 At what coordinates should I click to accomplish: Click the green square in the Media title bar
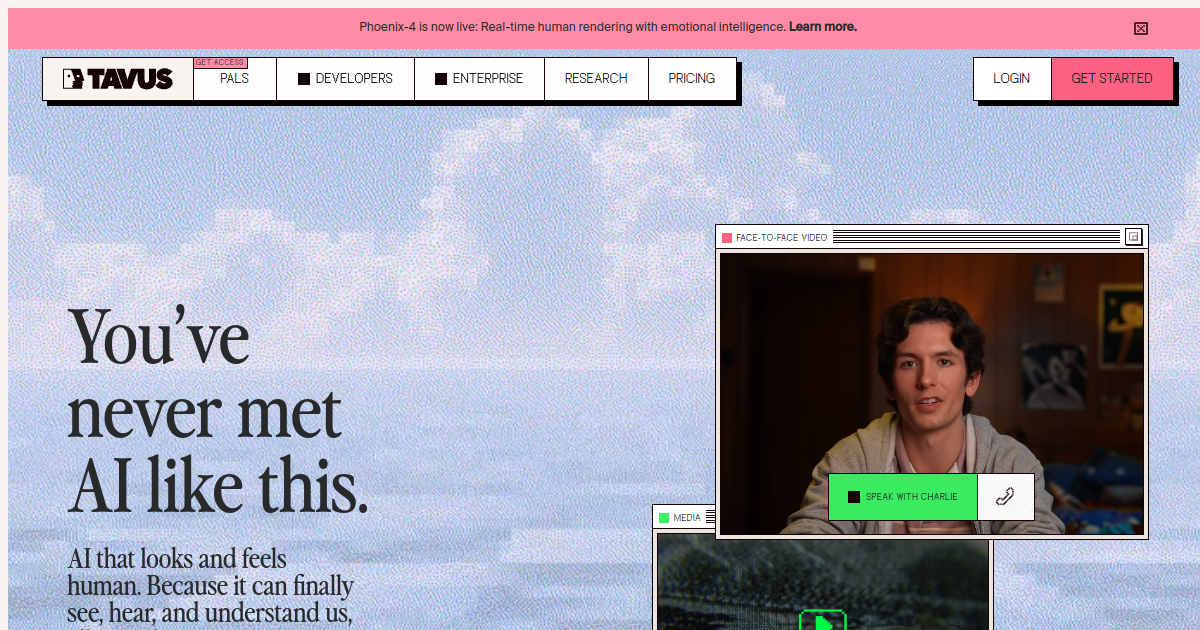pos(664,518)
